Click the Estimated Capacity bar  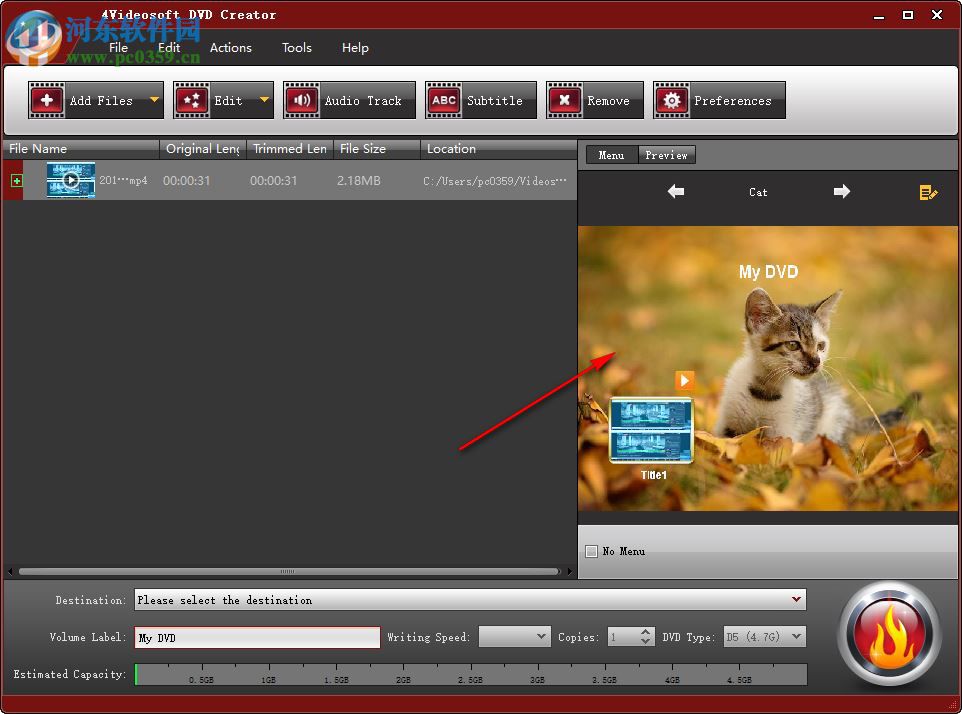tap(470, 674)
